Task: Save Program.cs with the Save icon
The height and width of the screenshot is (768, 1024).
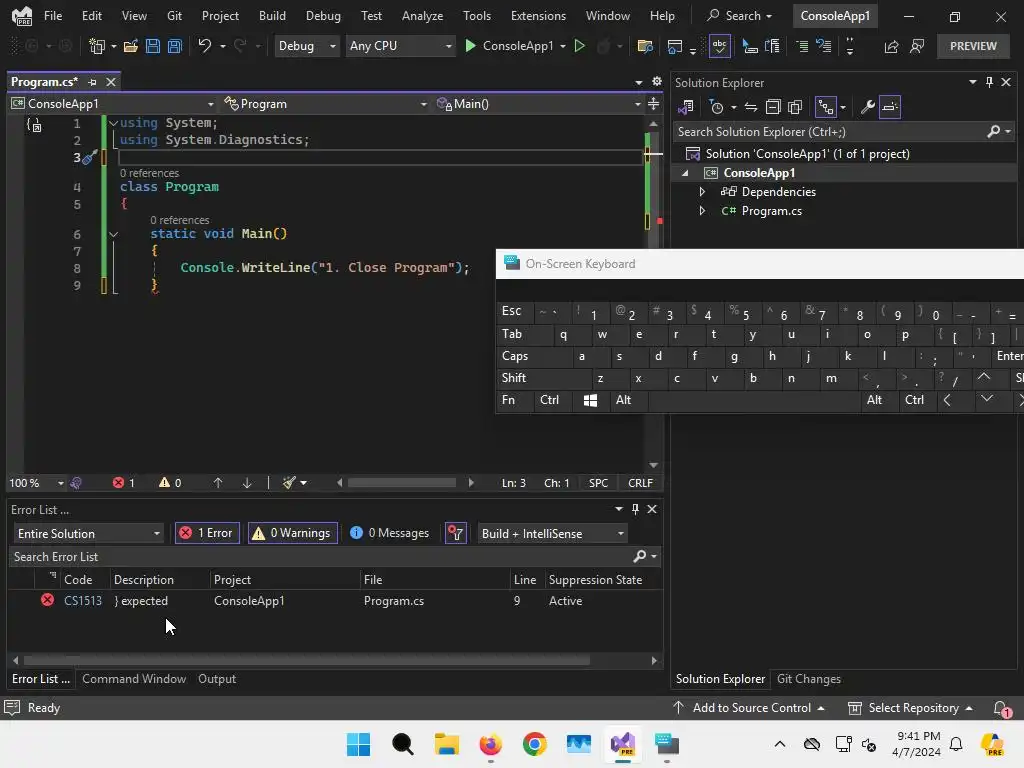Action: (x=153, y=46)
